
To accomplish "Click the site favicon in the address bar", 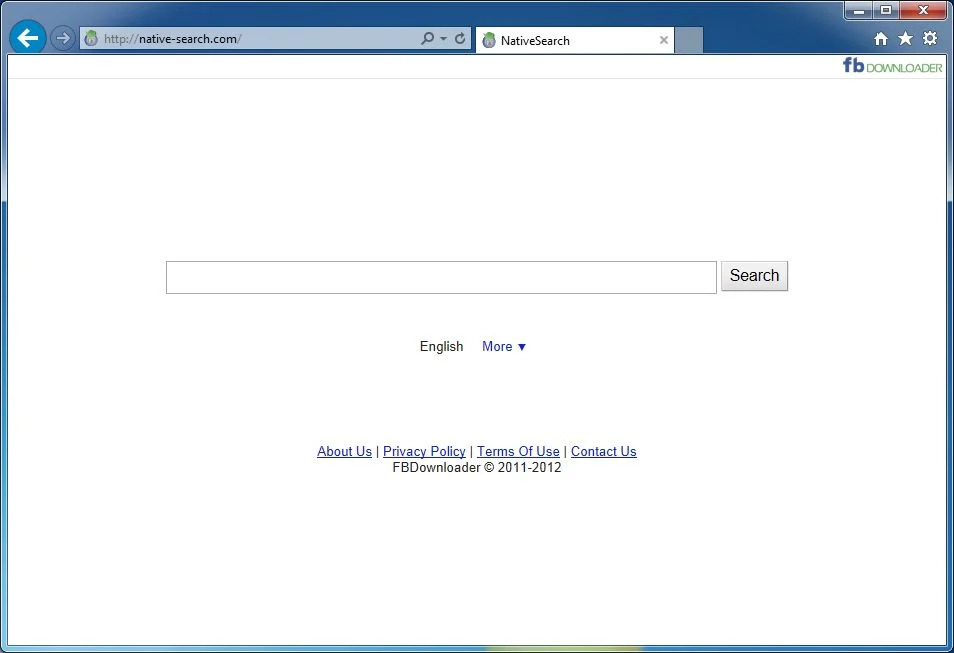I will [91, 38].
